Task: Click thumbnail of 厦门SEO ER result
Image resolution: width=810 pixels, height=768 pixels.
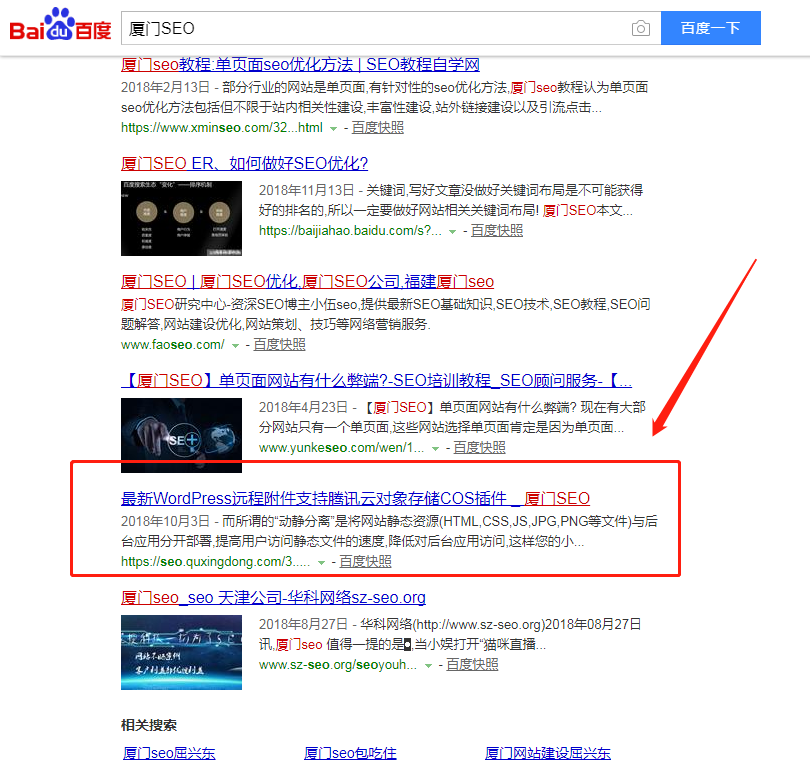Action: tap(181, 218)
